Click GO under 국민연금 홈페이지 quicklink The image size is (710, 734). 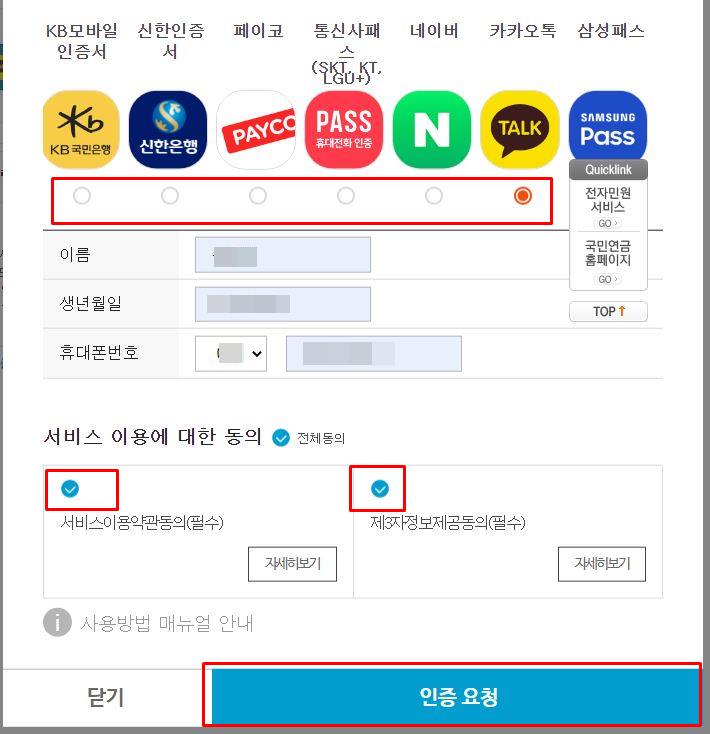[608, 279]
